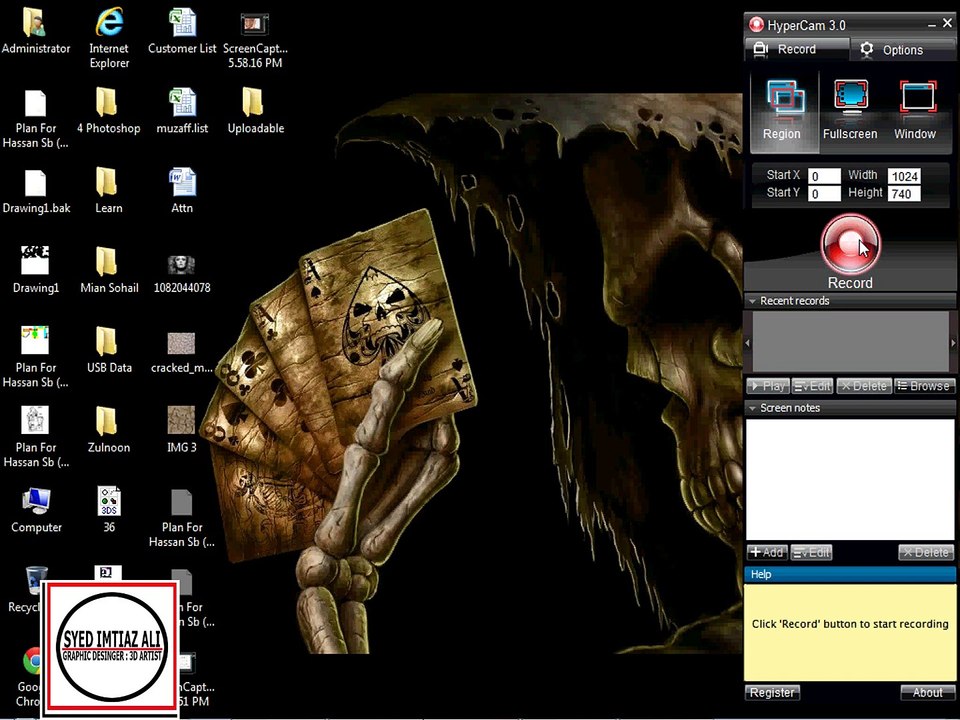Select the Internet Explorer desktop icon
Image resolution: width=960 pixels, height=720 pixels.
(x=109, y=38)
